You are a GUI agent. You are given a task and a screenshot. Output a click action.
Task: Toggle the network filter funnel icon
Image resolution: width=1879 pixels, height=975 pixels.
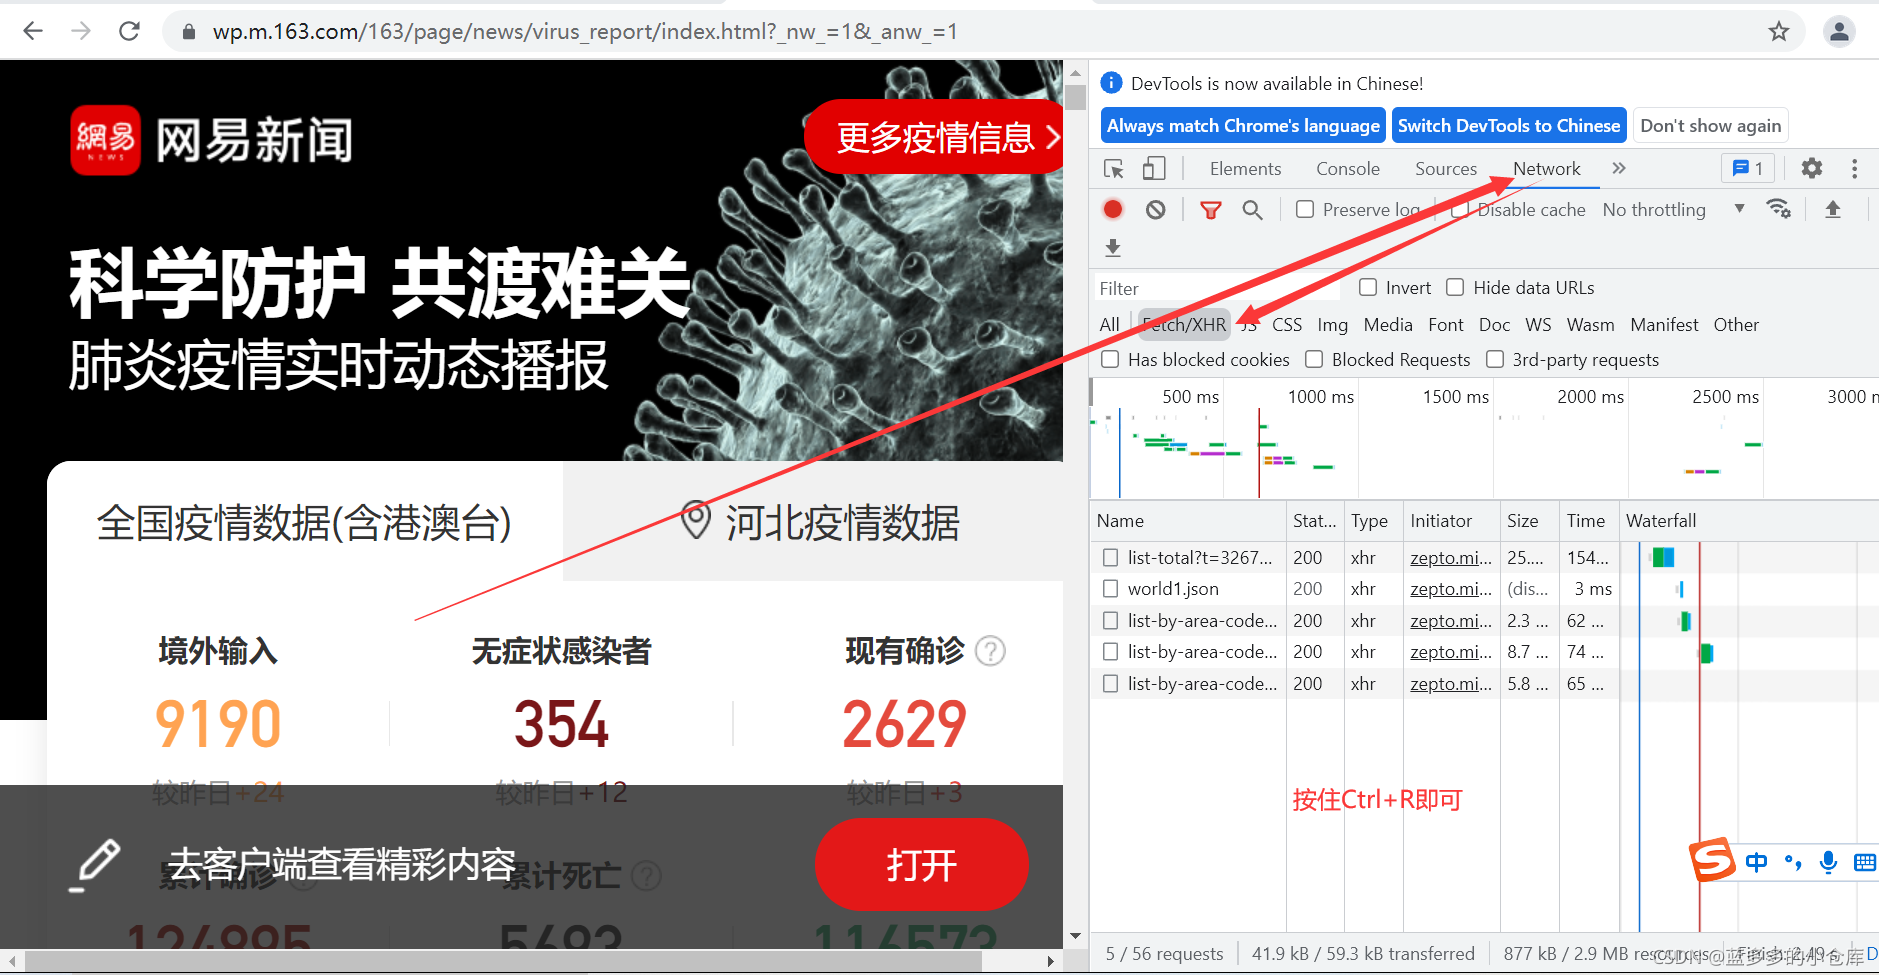tap(1210, 209)
